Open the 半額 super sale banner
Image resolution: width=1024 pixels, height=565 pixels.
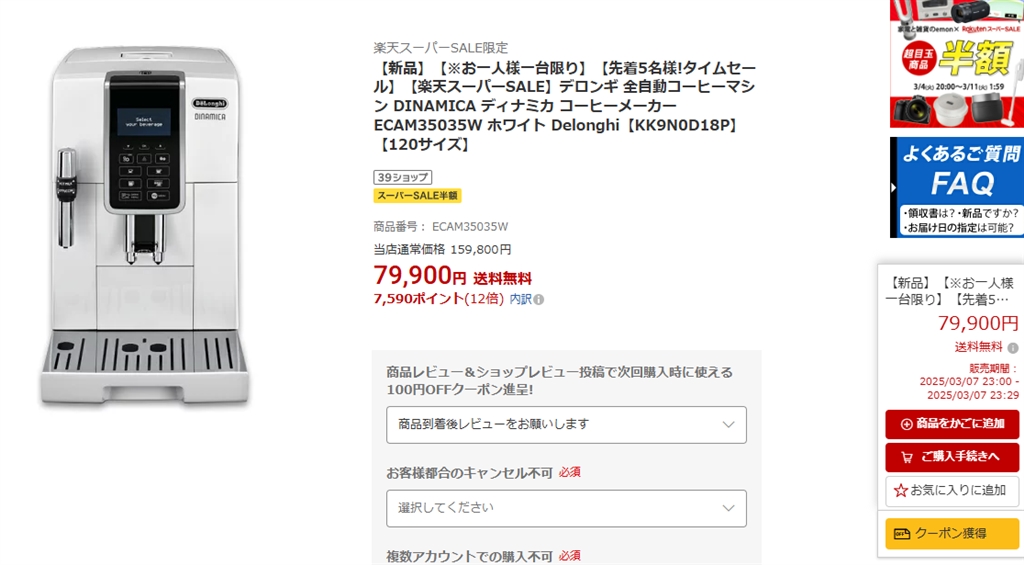956,63
